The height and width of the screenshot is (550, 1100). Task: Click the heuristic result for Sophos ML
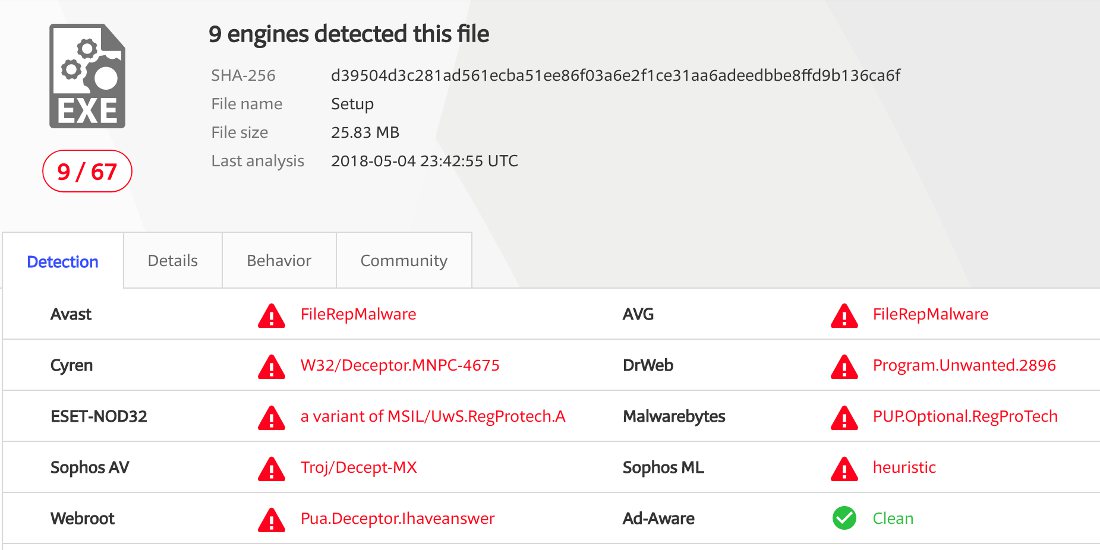pyautogui.click(x=904, y=467)
